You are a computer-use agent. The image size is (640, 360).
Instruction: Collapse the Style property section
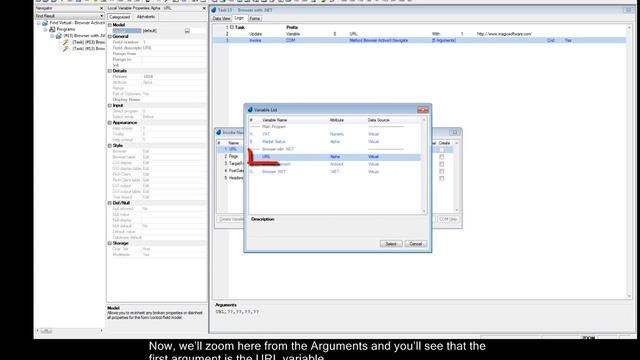click(x=110, y=145)
